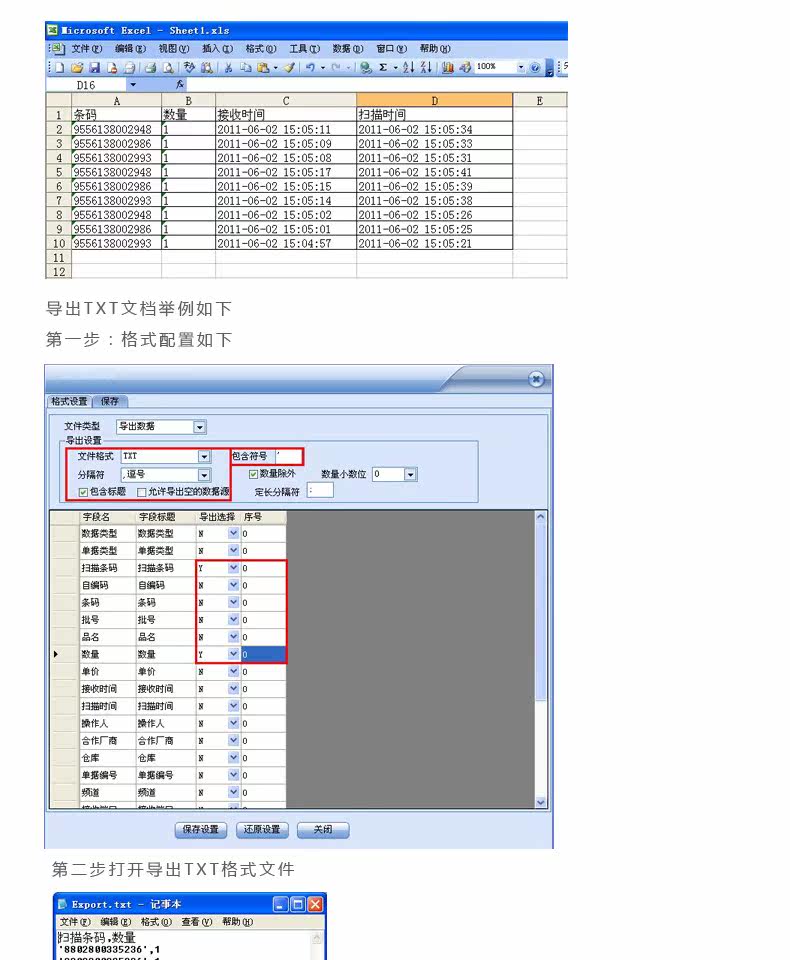
Task: Click the 关闭 button
Action: pos(323,830)
